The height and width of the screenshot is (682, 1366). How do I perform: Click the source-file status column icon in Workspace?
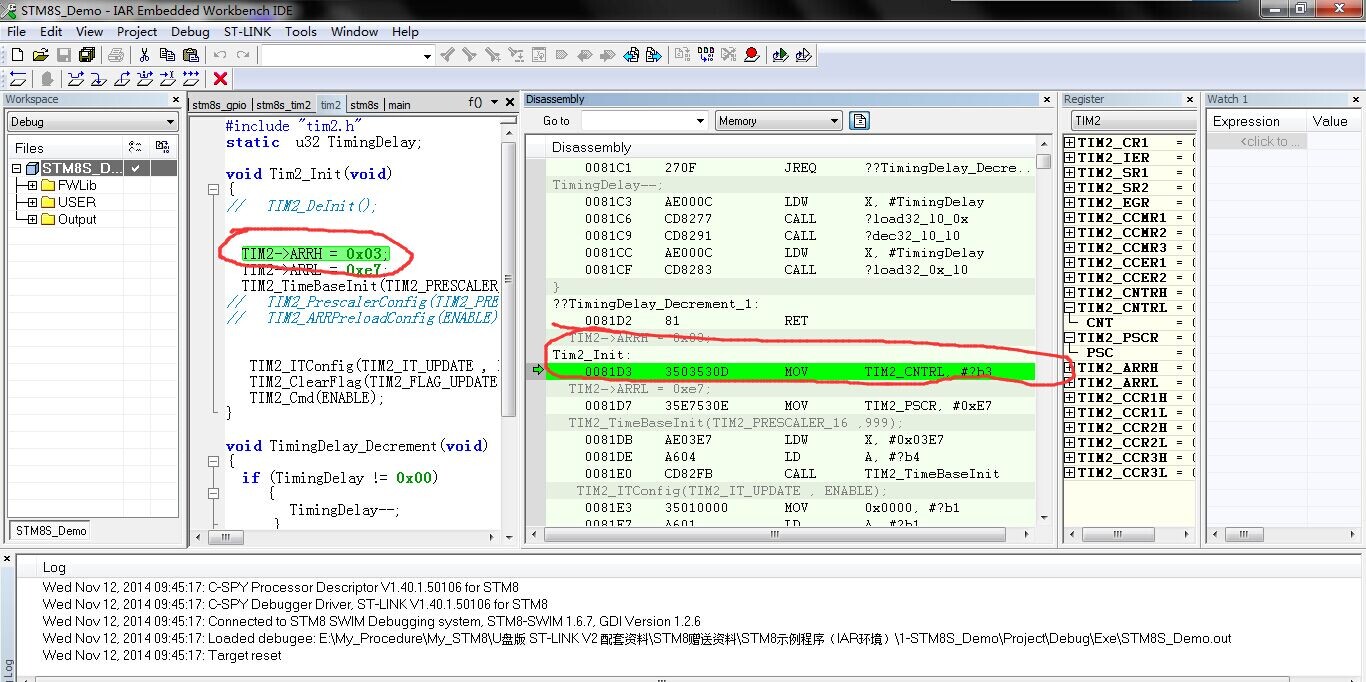136,147
